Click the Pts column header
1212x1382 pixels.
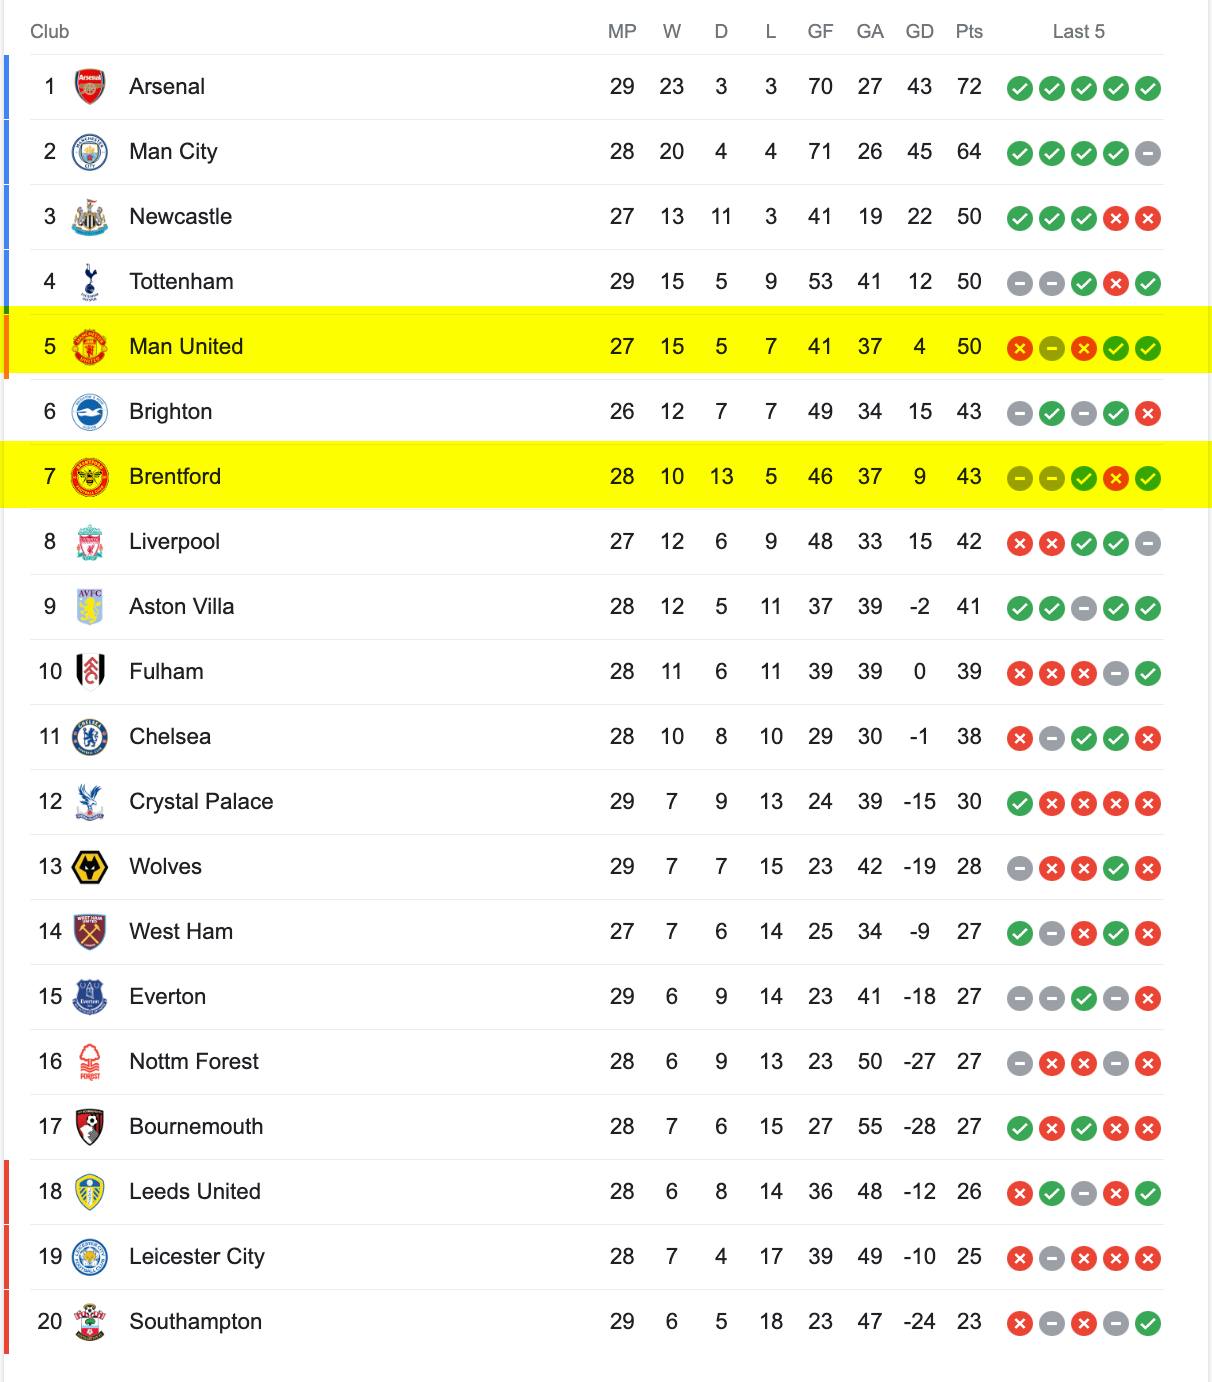(x=969, y=31)
